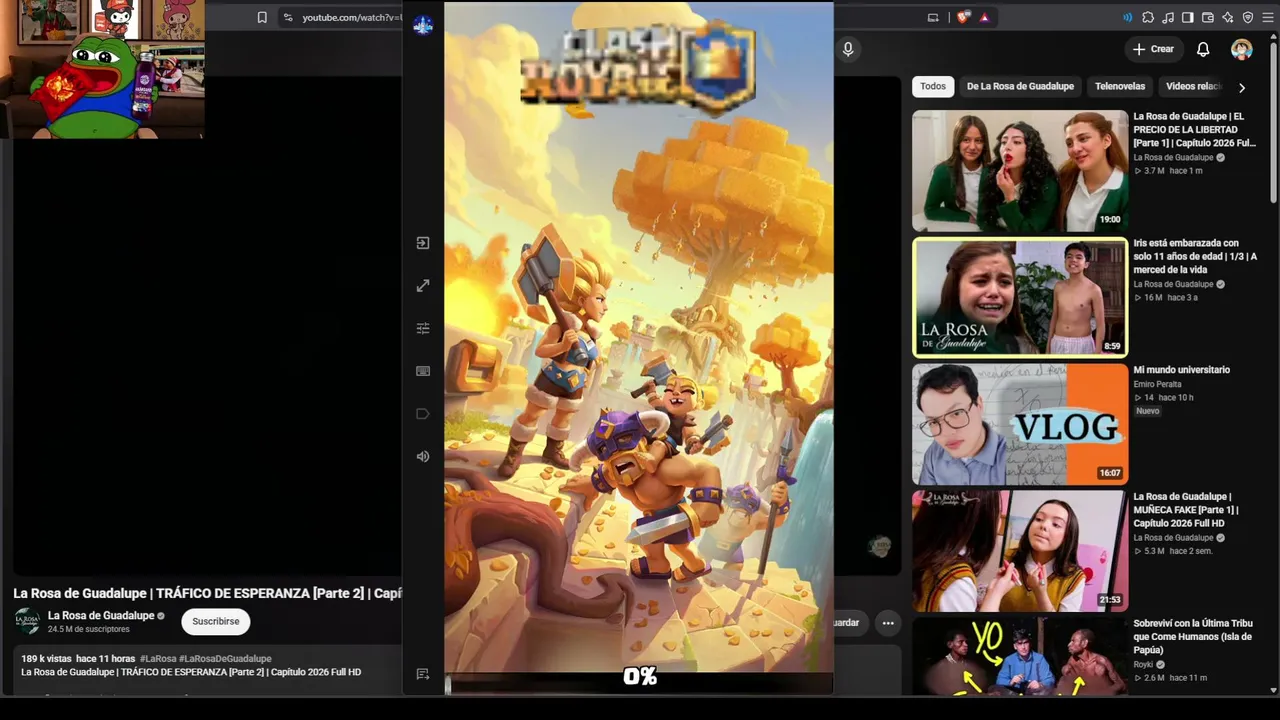Toggle emulator fullscreen expand icon
Screen dimensions: 1280x720
click(x=423, y=286)
